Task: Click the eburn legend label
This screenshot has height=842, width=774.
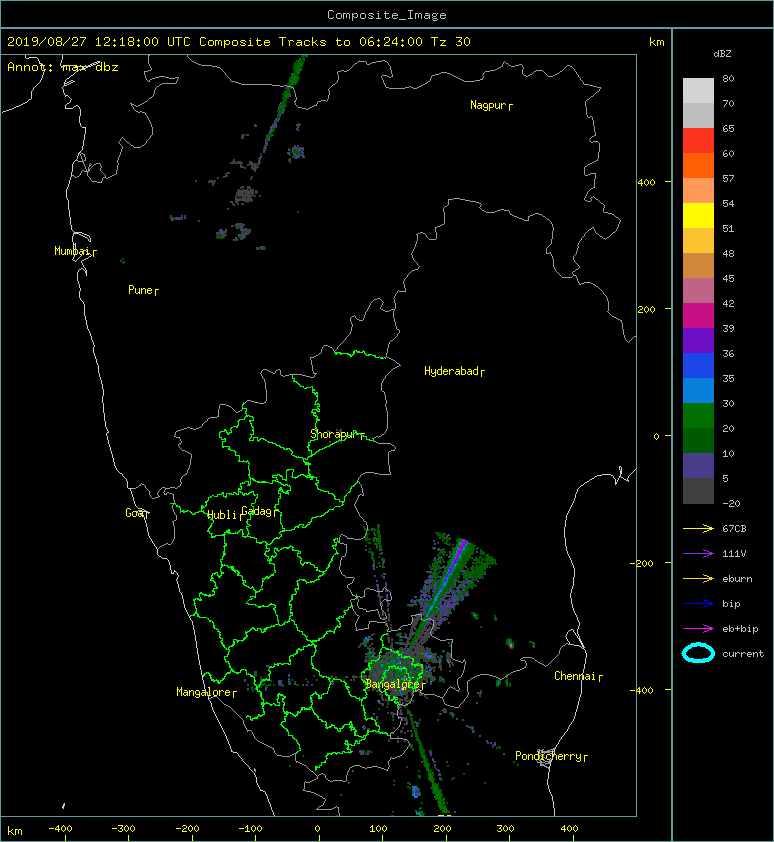Action: [x=737, y=579]
